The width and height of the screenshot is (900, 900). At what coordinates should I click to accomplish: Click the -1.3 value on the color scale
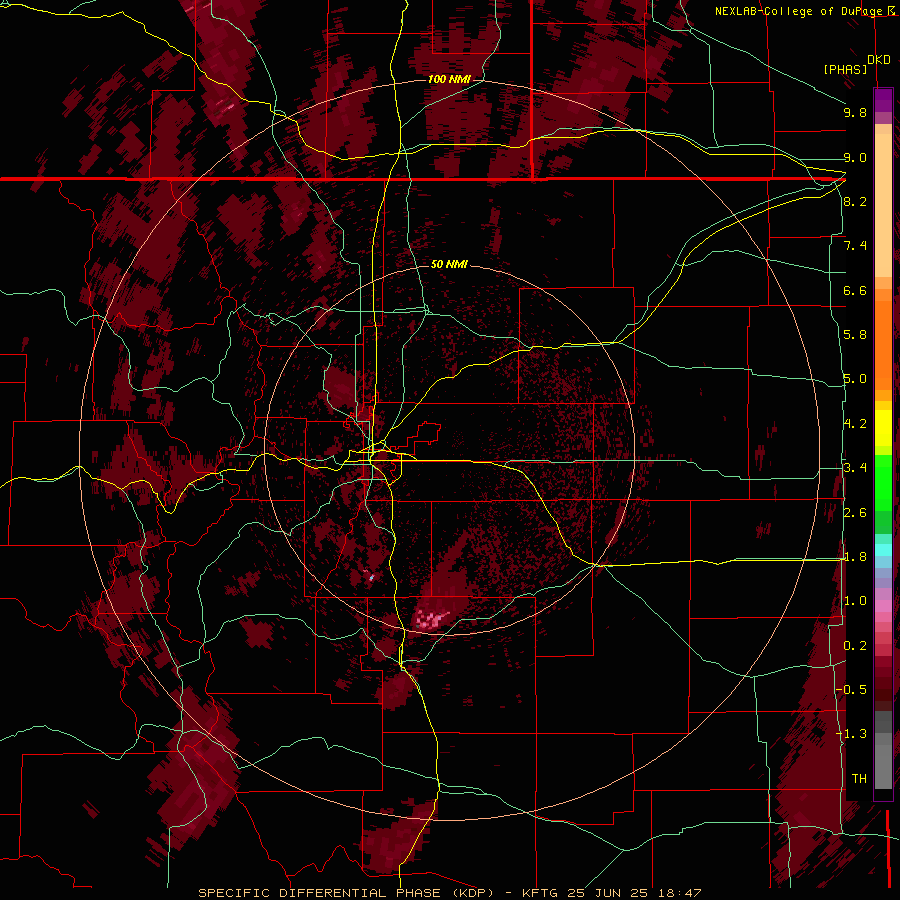[851, 734]
